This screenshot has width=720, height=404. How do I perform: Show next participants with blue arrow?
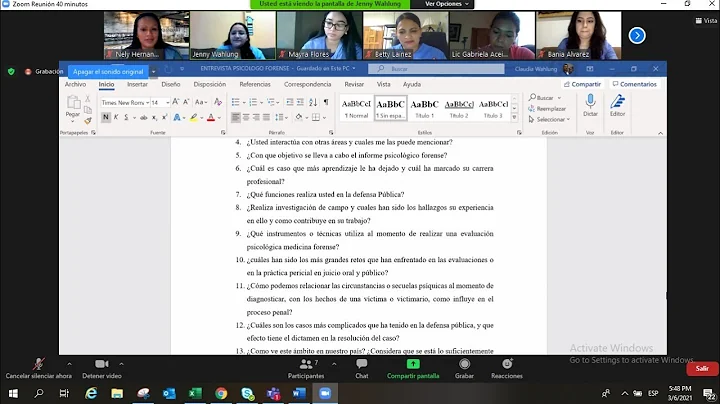pos(637,35)
